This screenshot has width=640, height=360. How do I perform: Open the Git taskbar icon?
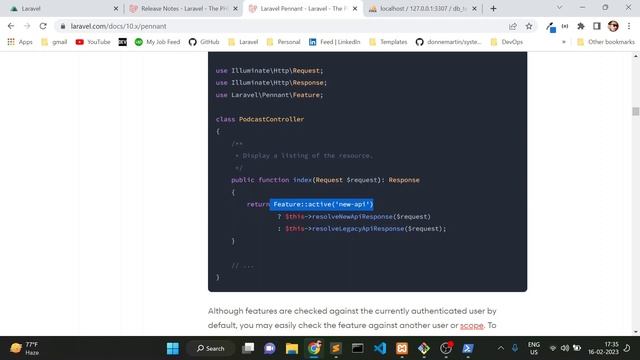(x=424, y=348)
